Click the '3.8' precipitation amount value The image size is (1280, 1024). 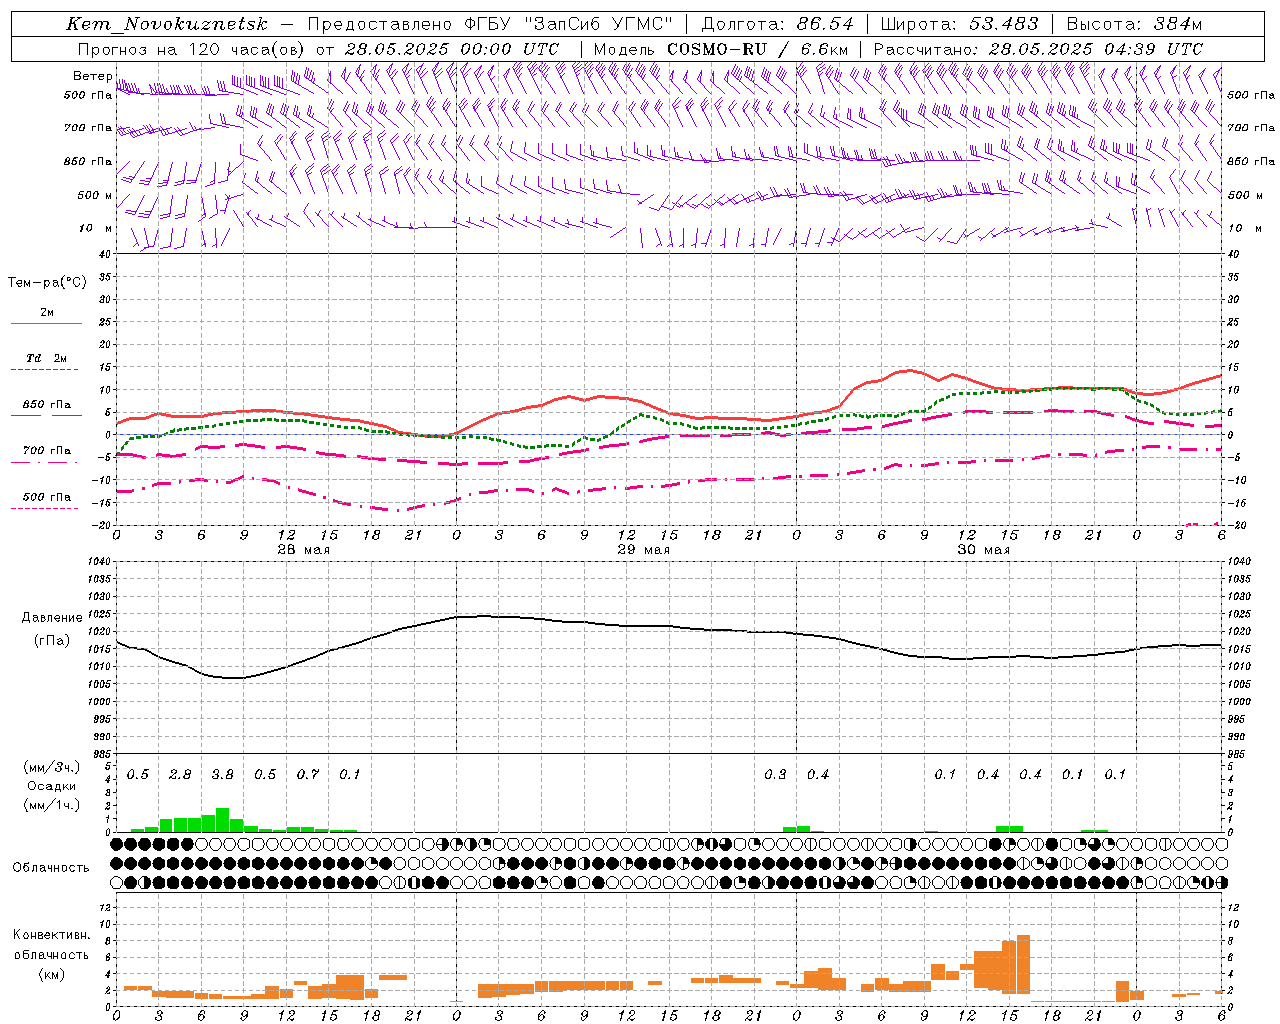coord(222,774)
